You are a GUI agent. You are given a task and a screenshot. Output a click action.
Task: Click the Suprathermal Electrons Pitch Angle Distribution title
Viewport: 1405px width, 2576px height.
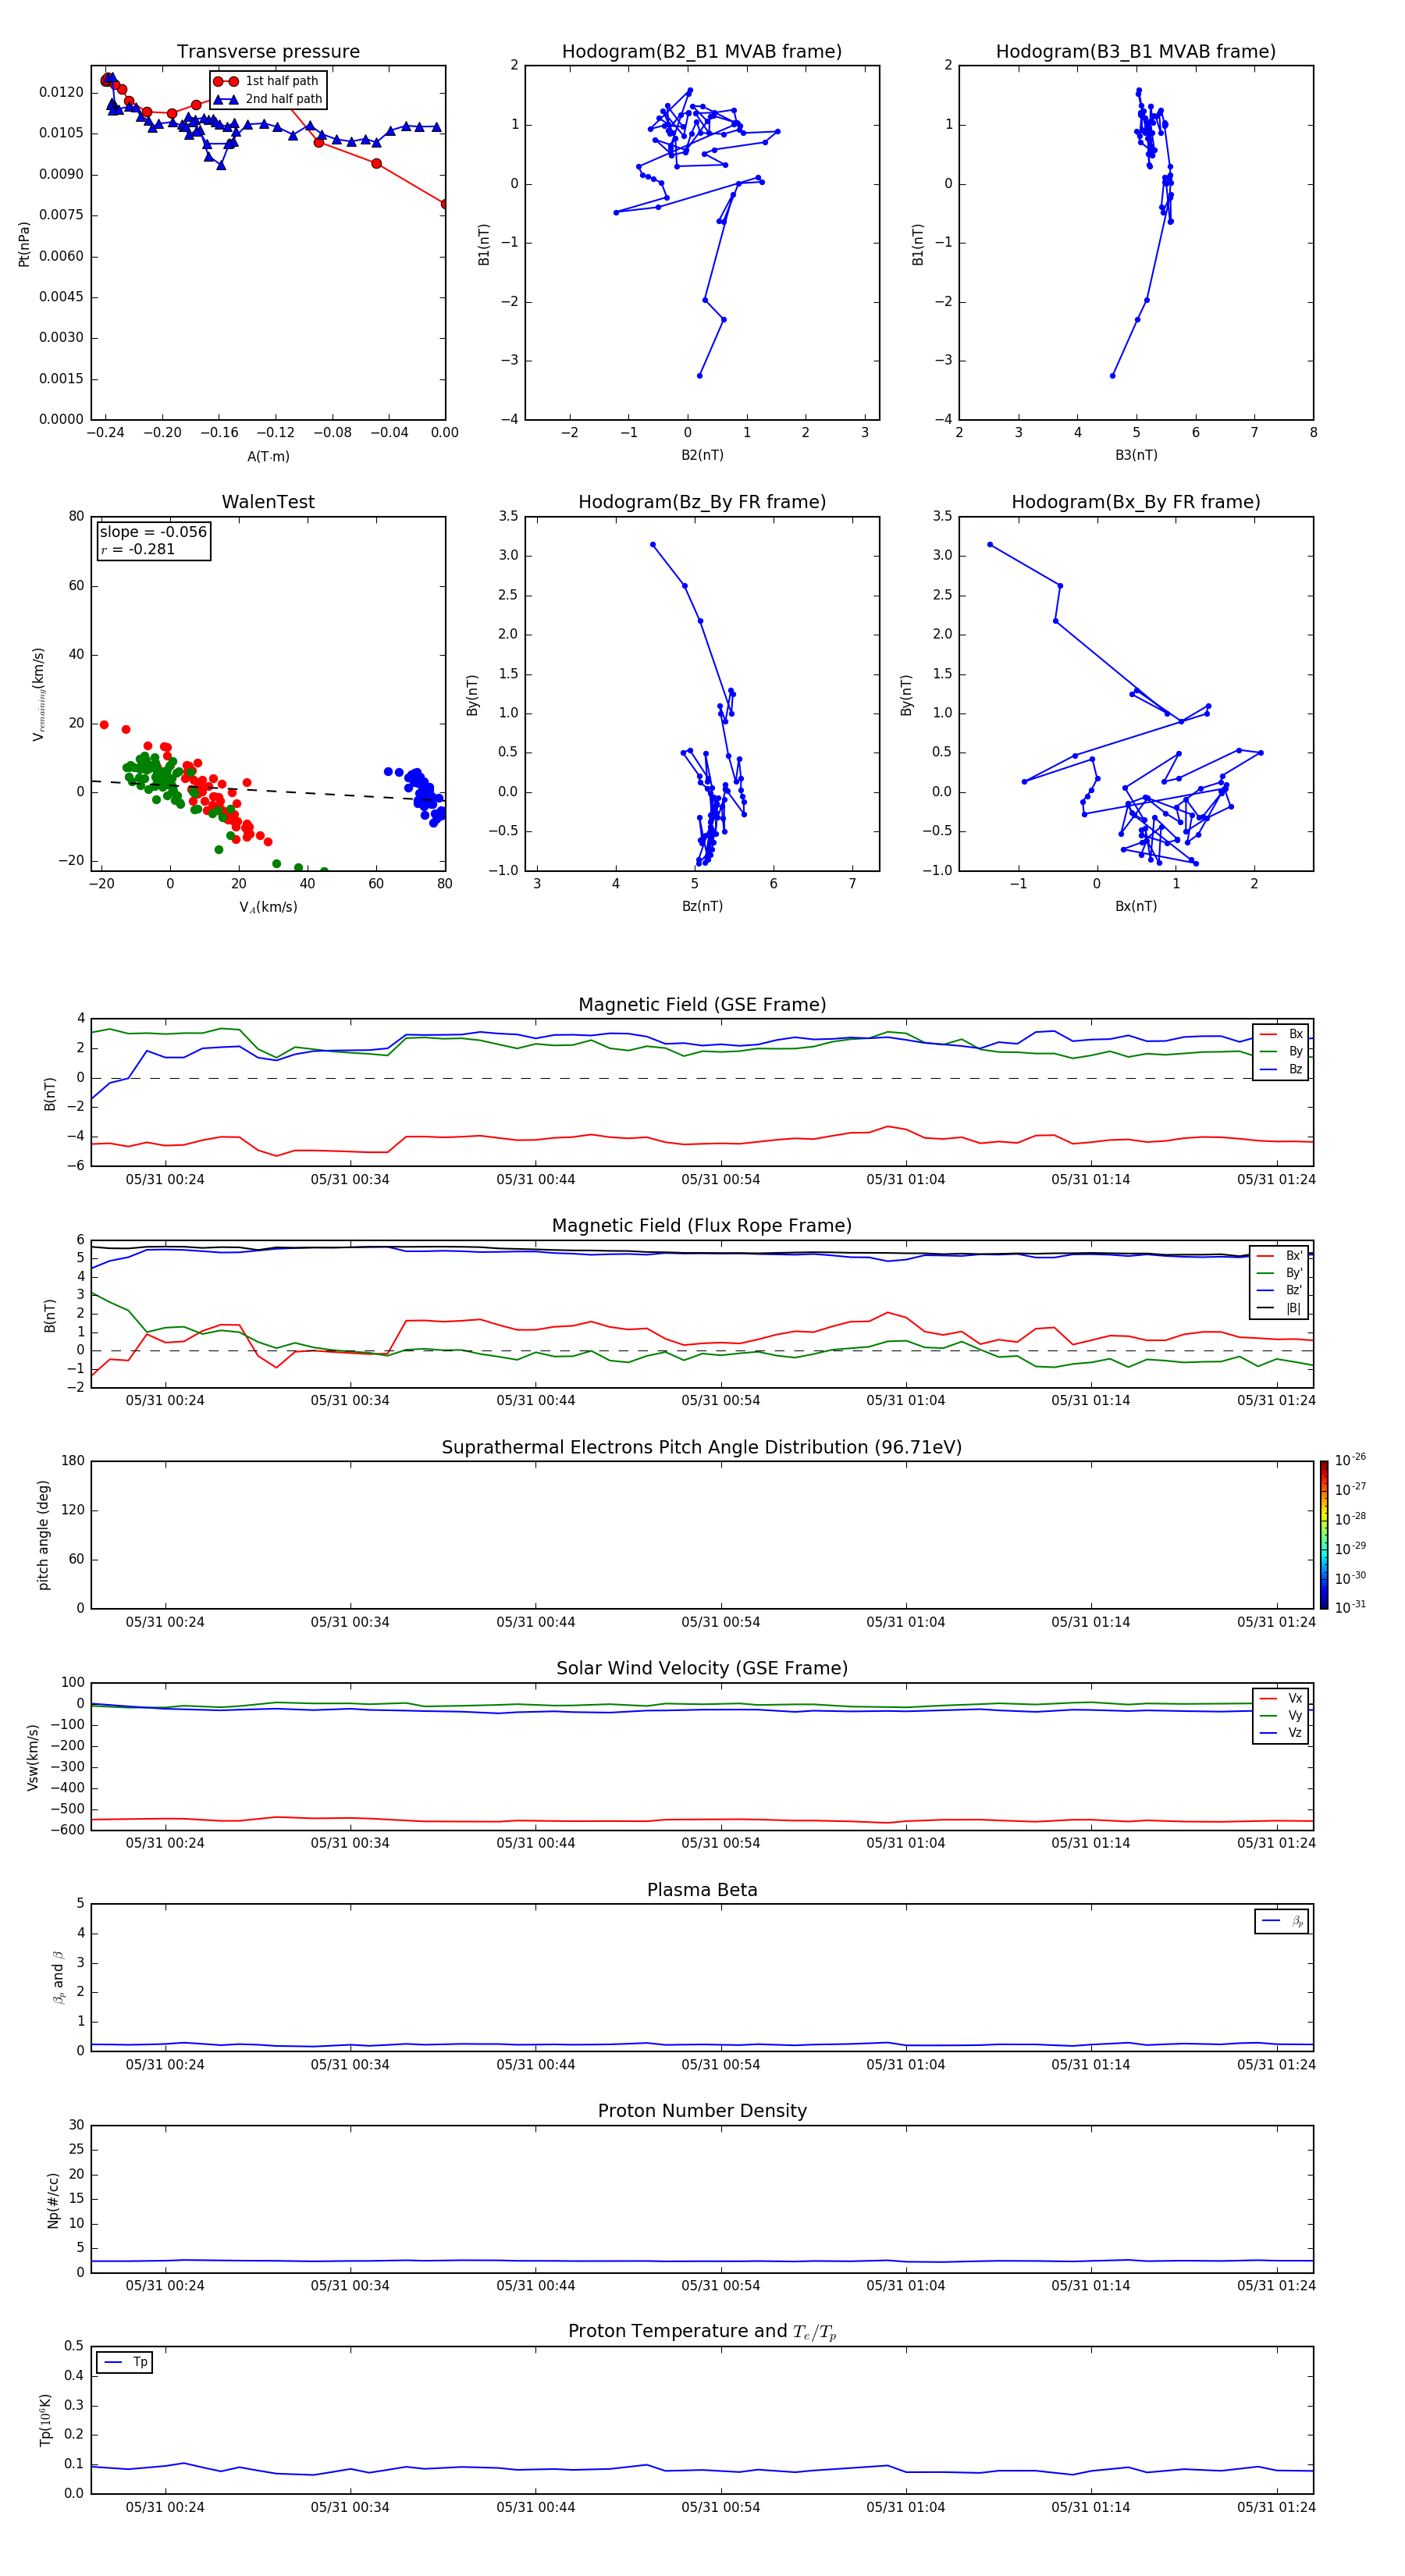point(702,1447)
